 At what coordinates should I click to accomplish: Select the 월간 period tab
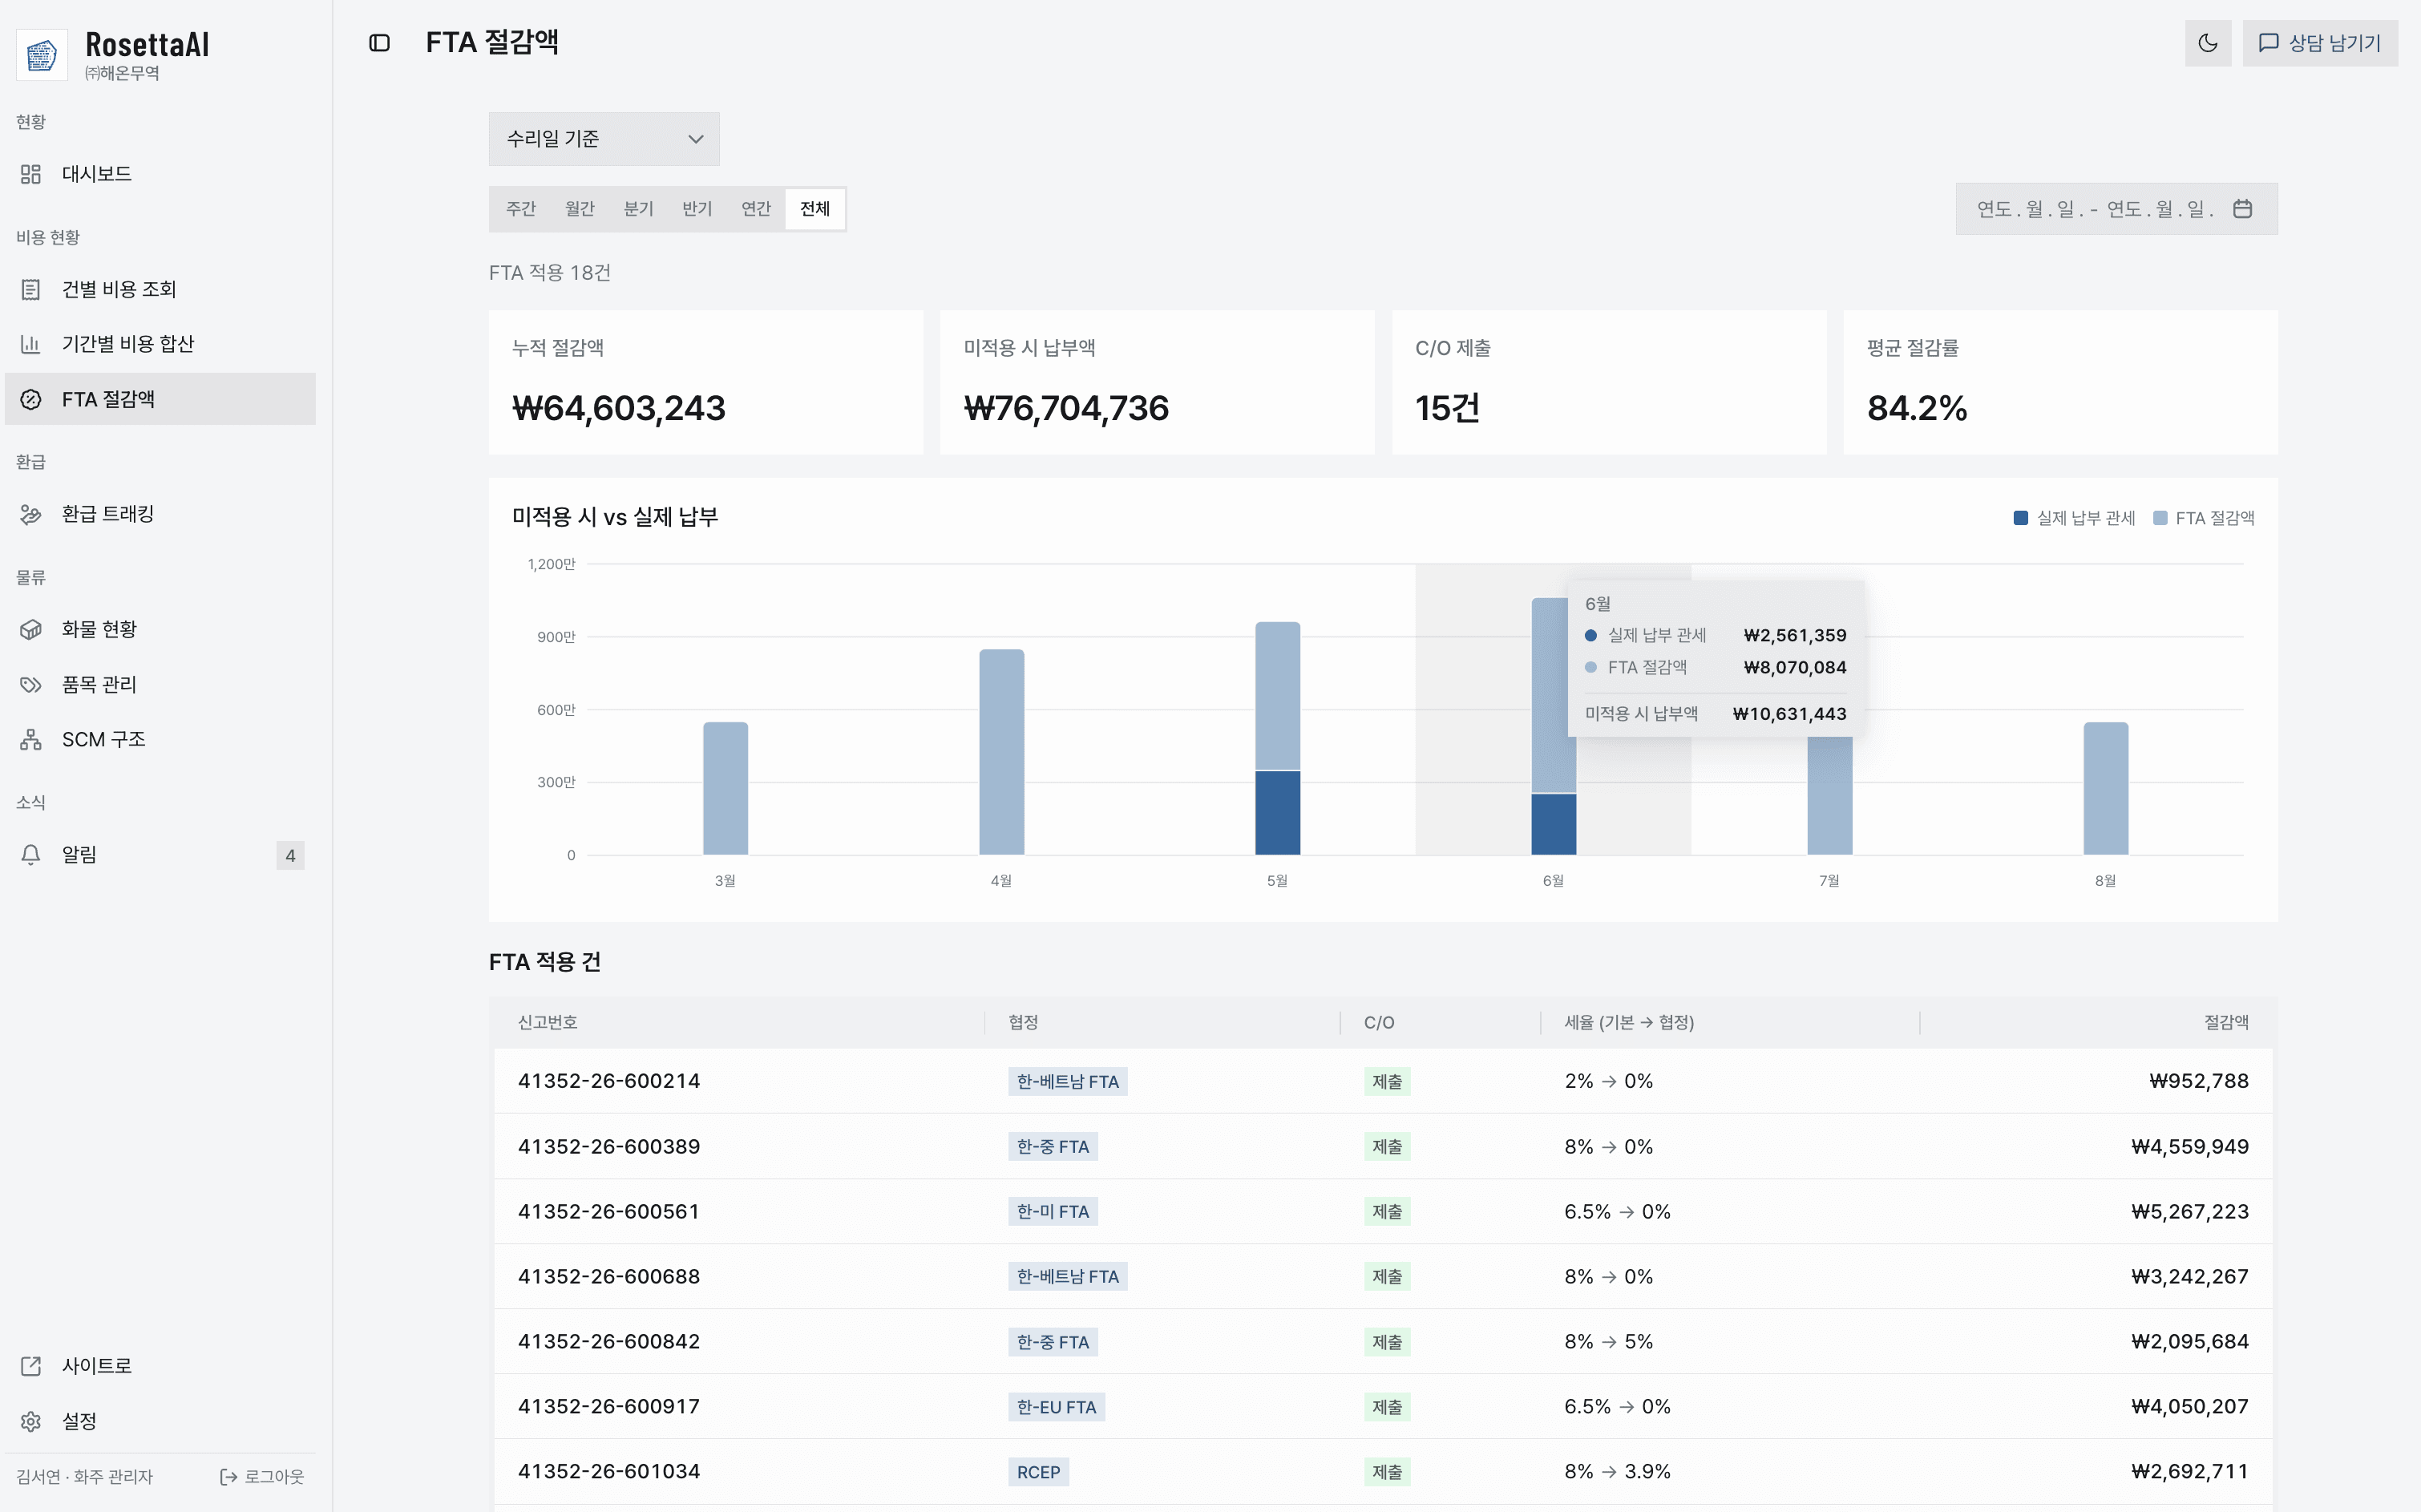(x=580, y=209)
